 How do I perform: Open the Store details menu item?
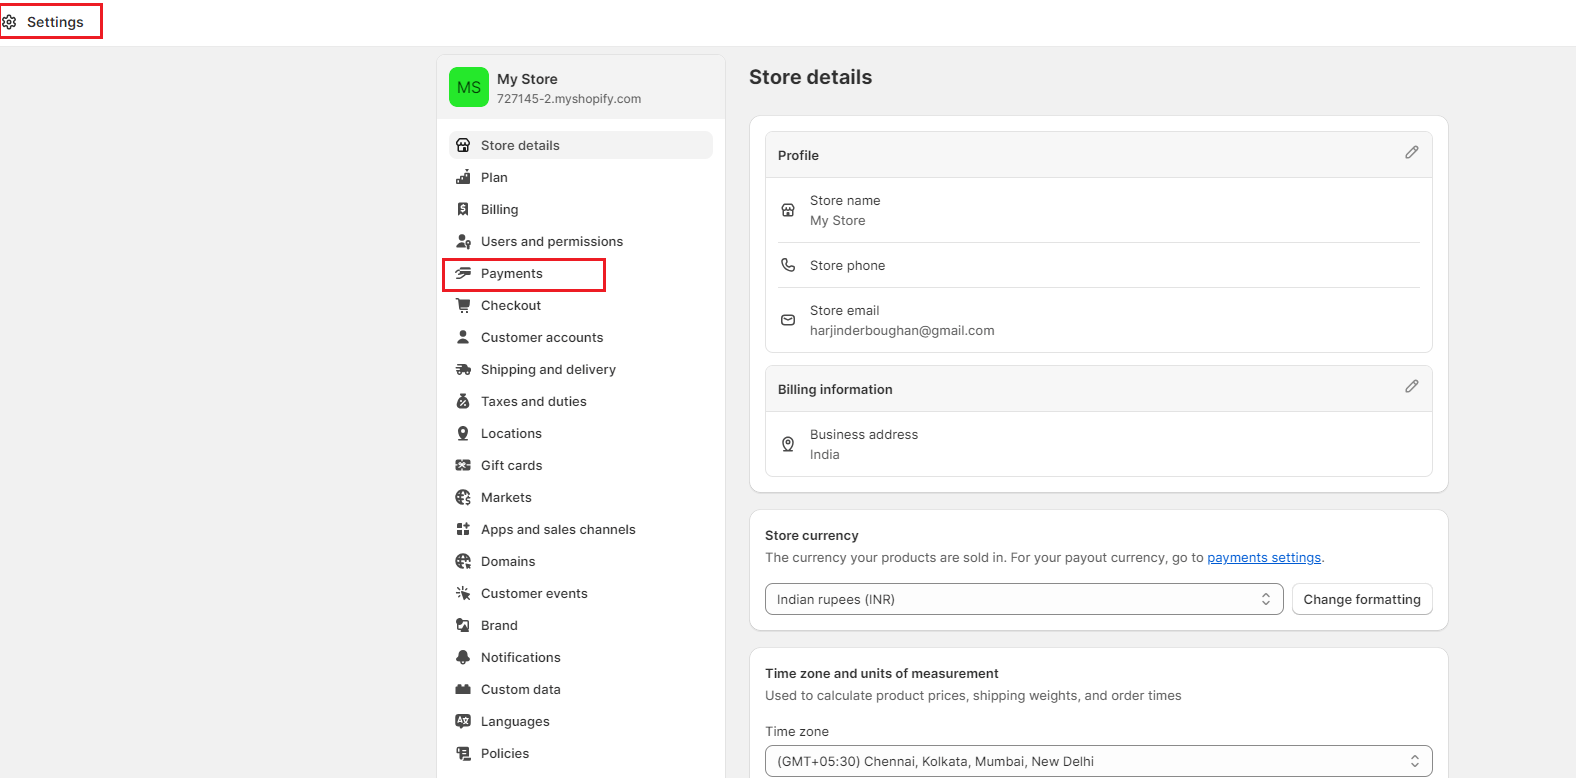581,145
